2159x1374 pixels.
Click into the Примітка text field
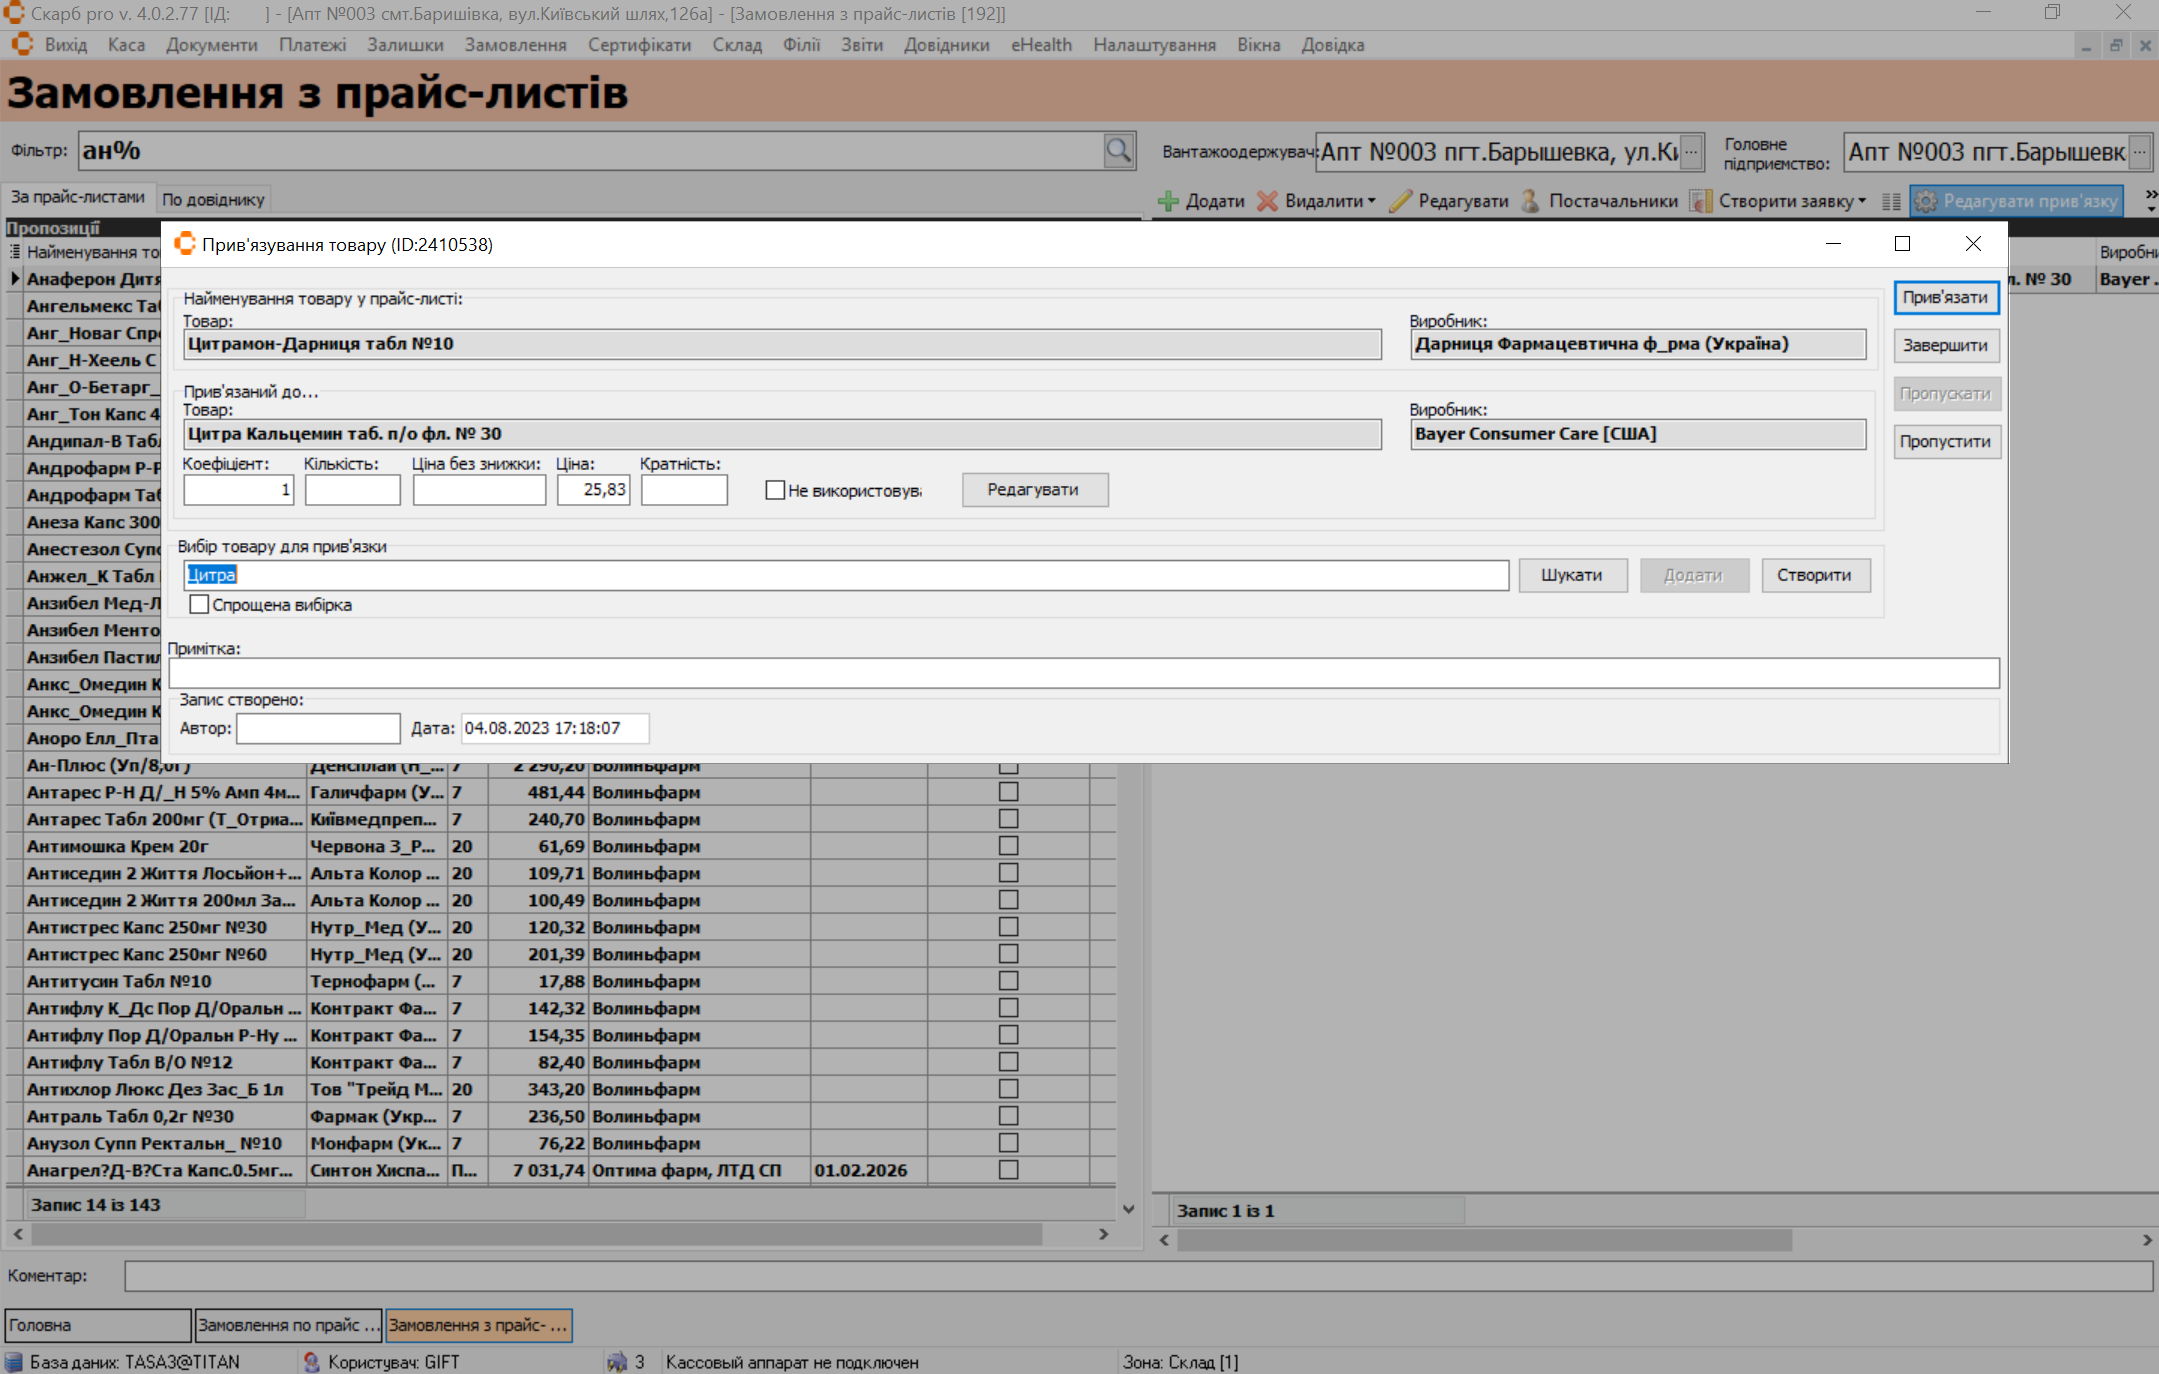tap(1083, 673)
